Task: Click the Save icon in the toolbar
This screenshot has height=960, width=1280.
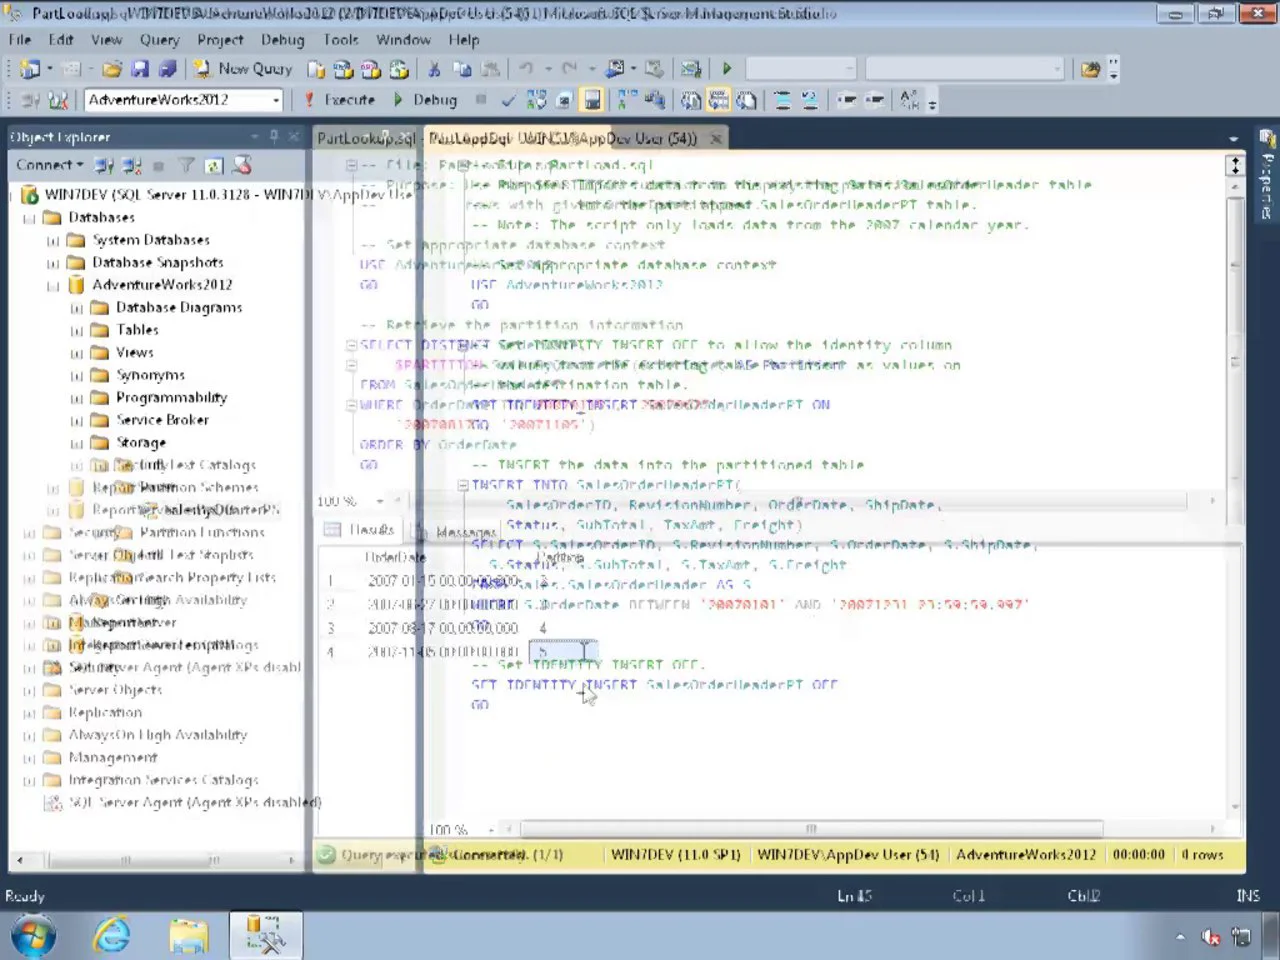Action: [x=140, y=69]
